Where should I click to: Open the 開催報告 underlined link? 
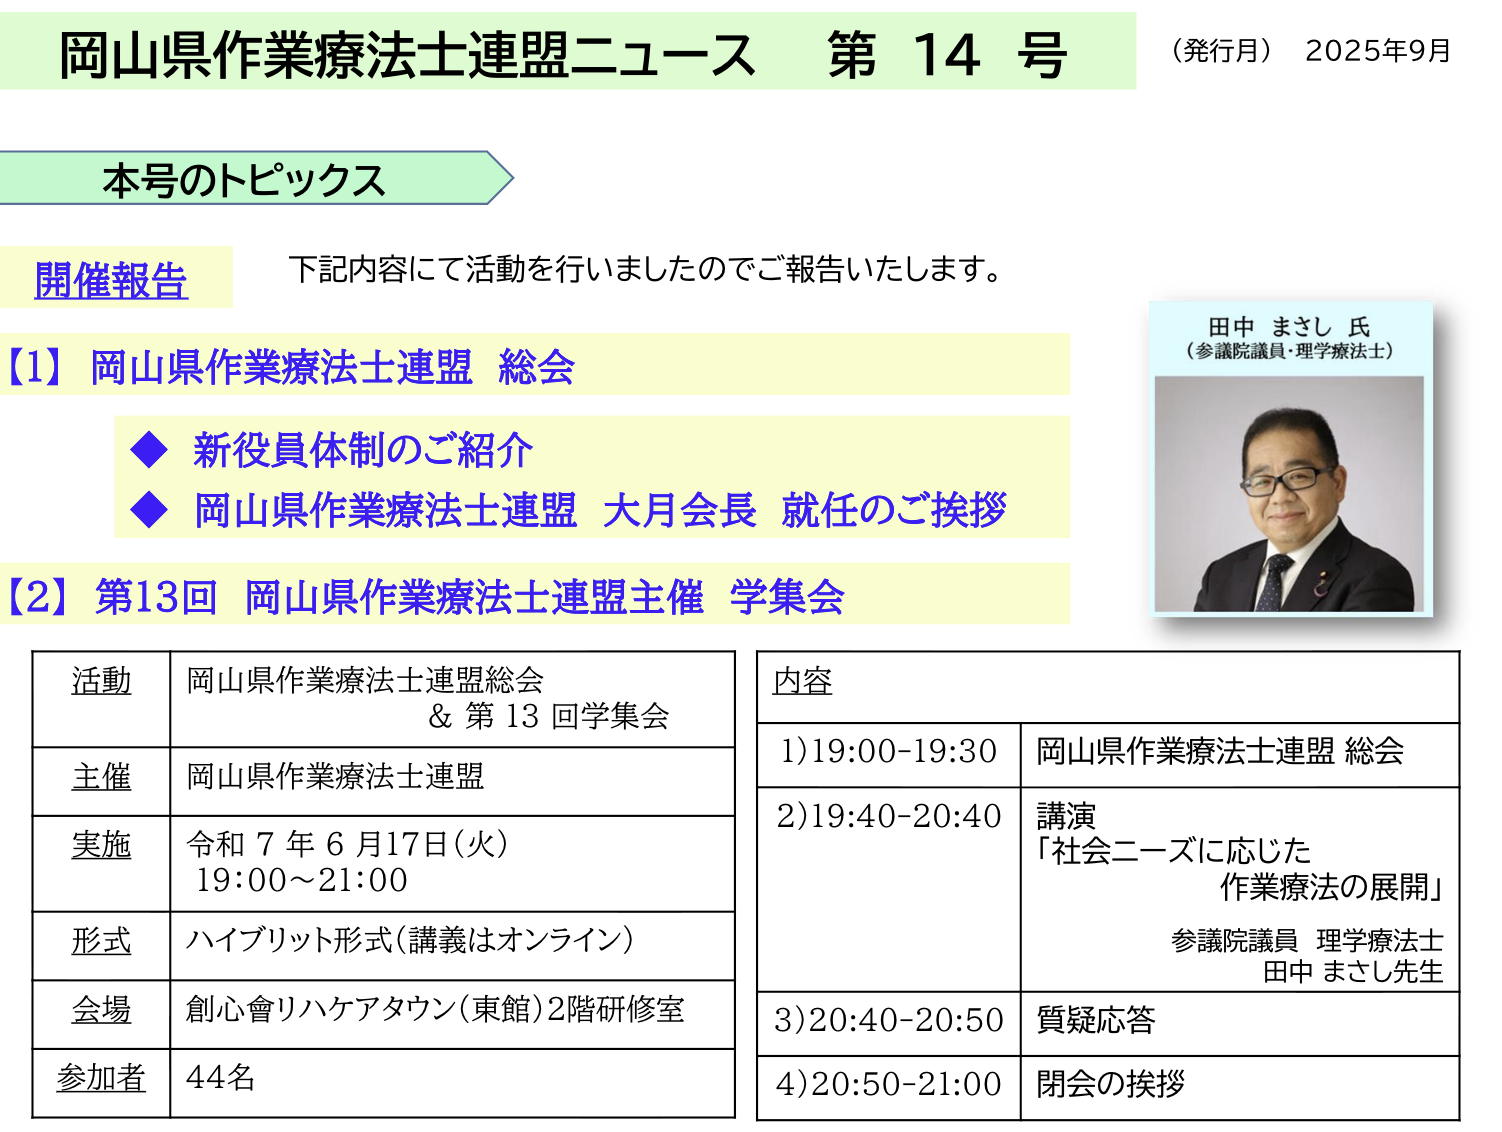[111, 280]
